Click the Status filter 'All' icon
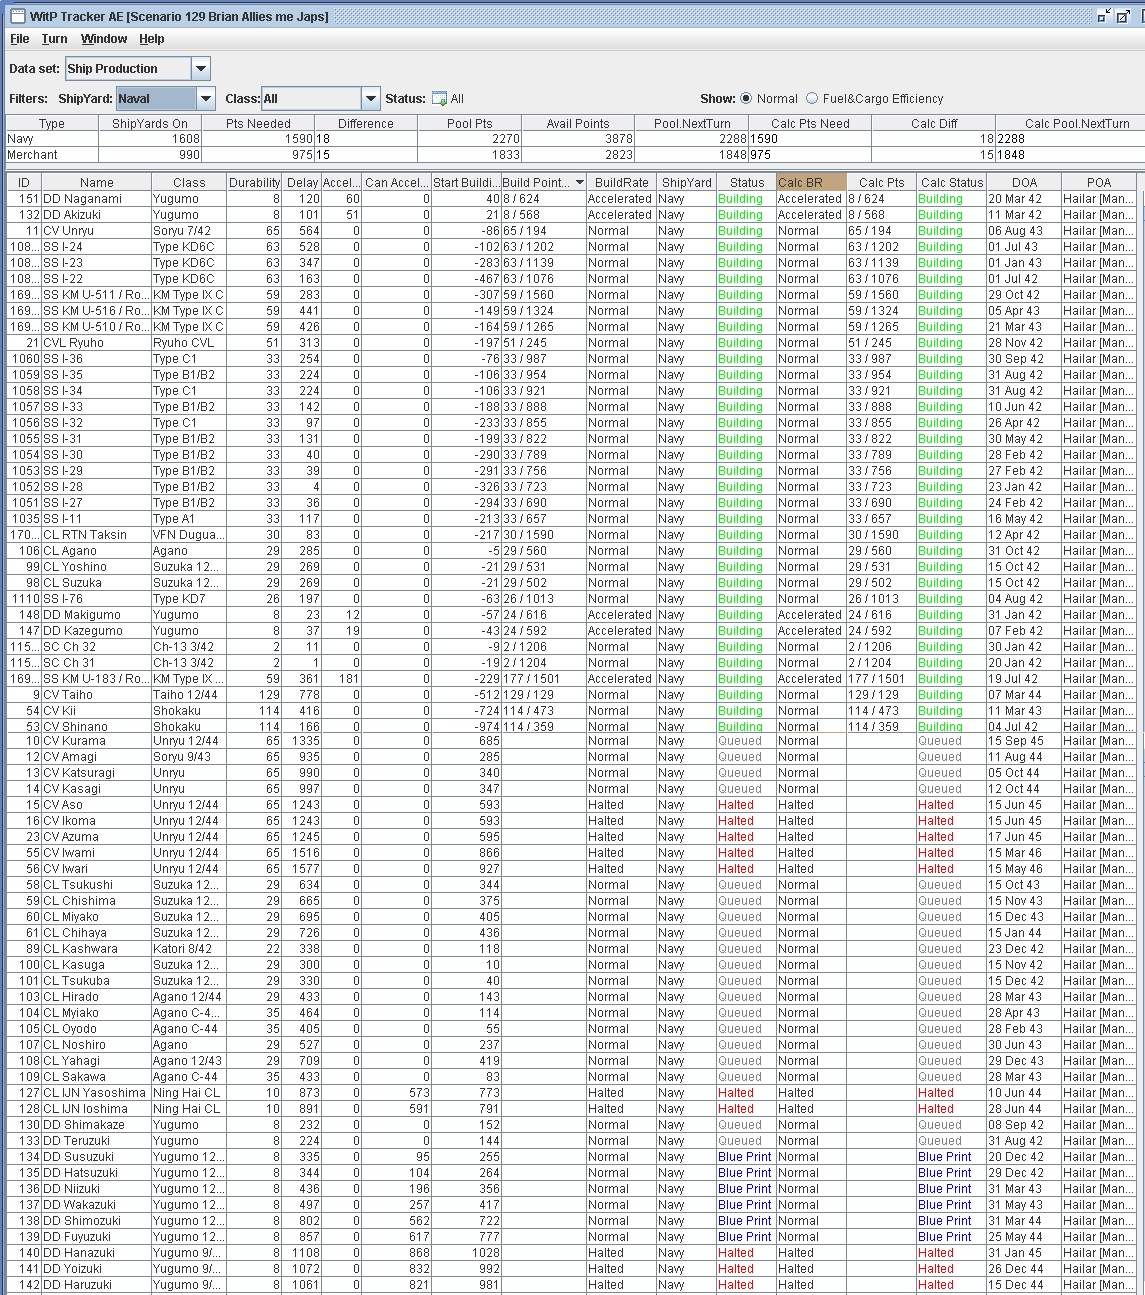Image resolution: width=1145 pixels, height=1295 pixels. coord(439,99)
